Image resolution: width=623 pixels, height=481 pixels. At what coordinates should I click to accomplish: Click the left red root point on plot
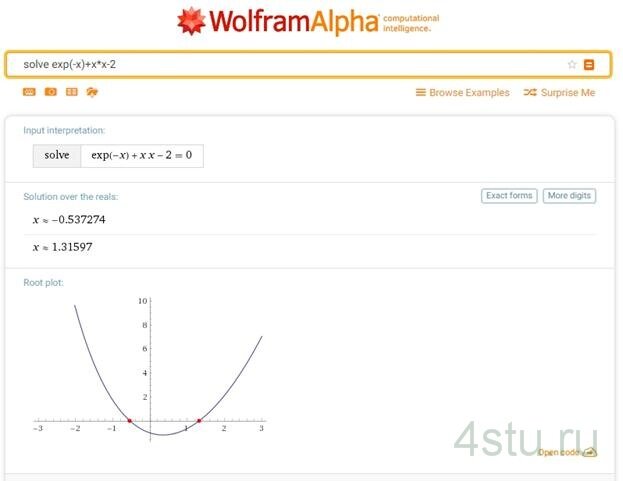tap(129, 421)
